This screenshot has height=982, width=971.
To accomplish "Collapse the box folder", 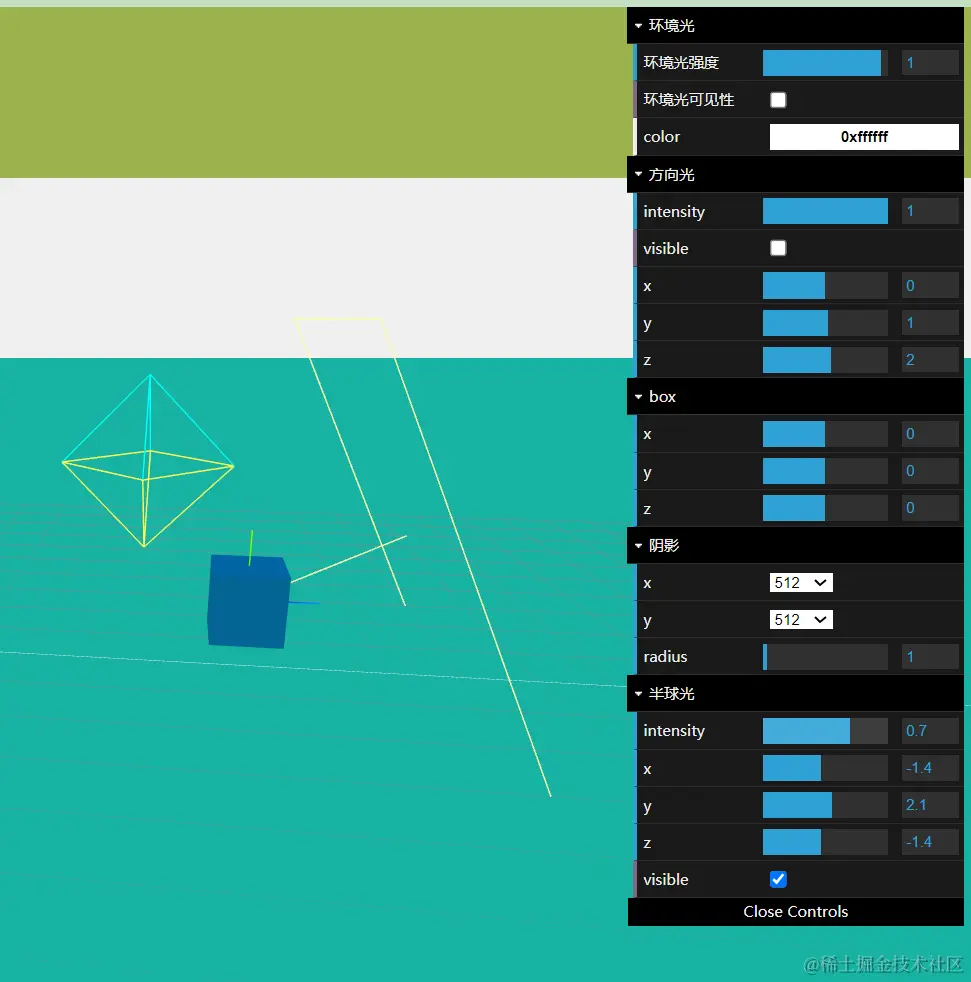I will (795, 396).
